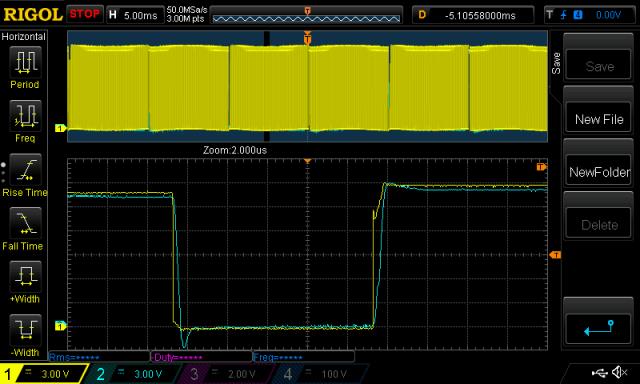Click the New File button
Viewport: 640px width, 384px height.
click(x=598, y=120)
